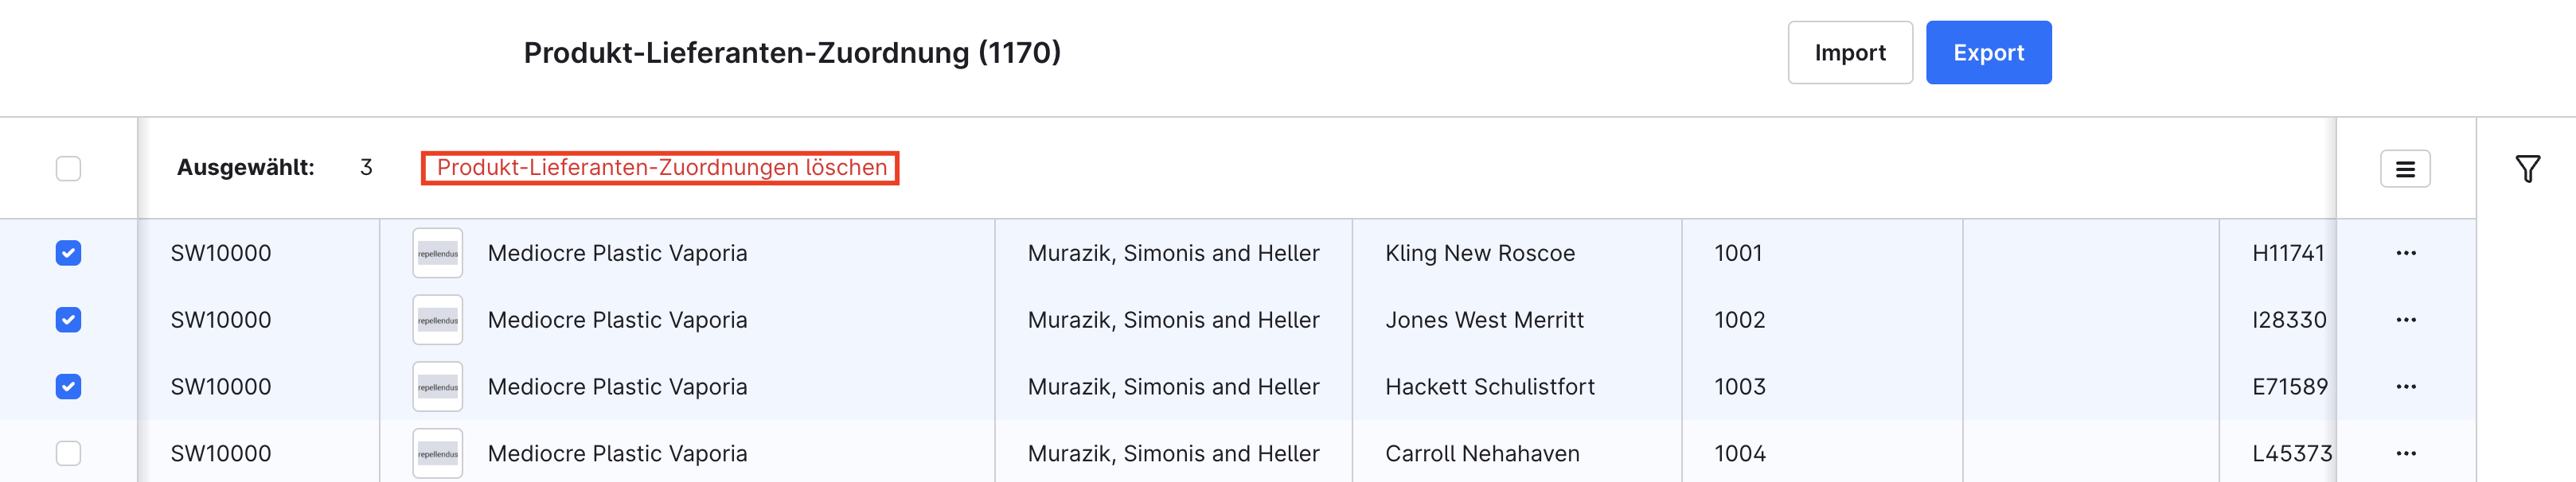The image size is (2576, 482).
Task: Uncheck the Jones West Merritt row checkbox
Action: tap(68, 320)
